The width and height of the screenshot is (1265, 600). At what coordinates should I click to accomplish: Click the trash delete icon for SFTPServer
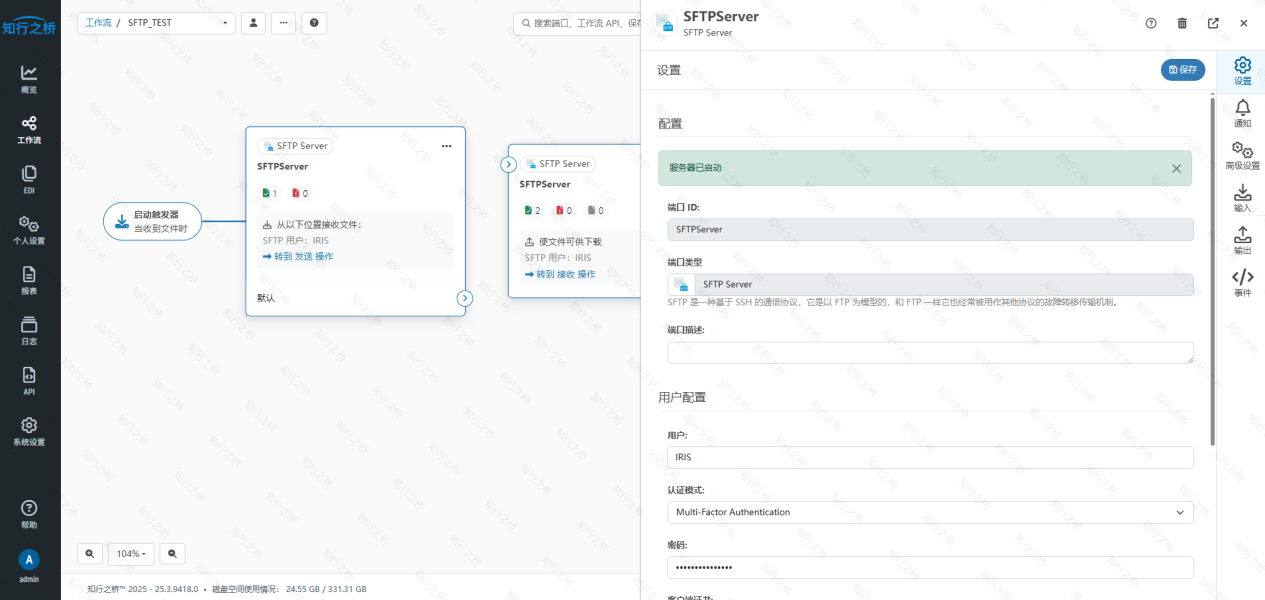click(x=1182, y=23)
